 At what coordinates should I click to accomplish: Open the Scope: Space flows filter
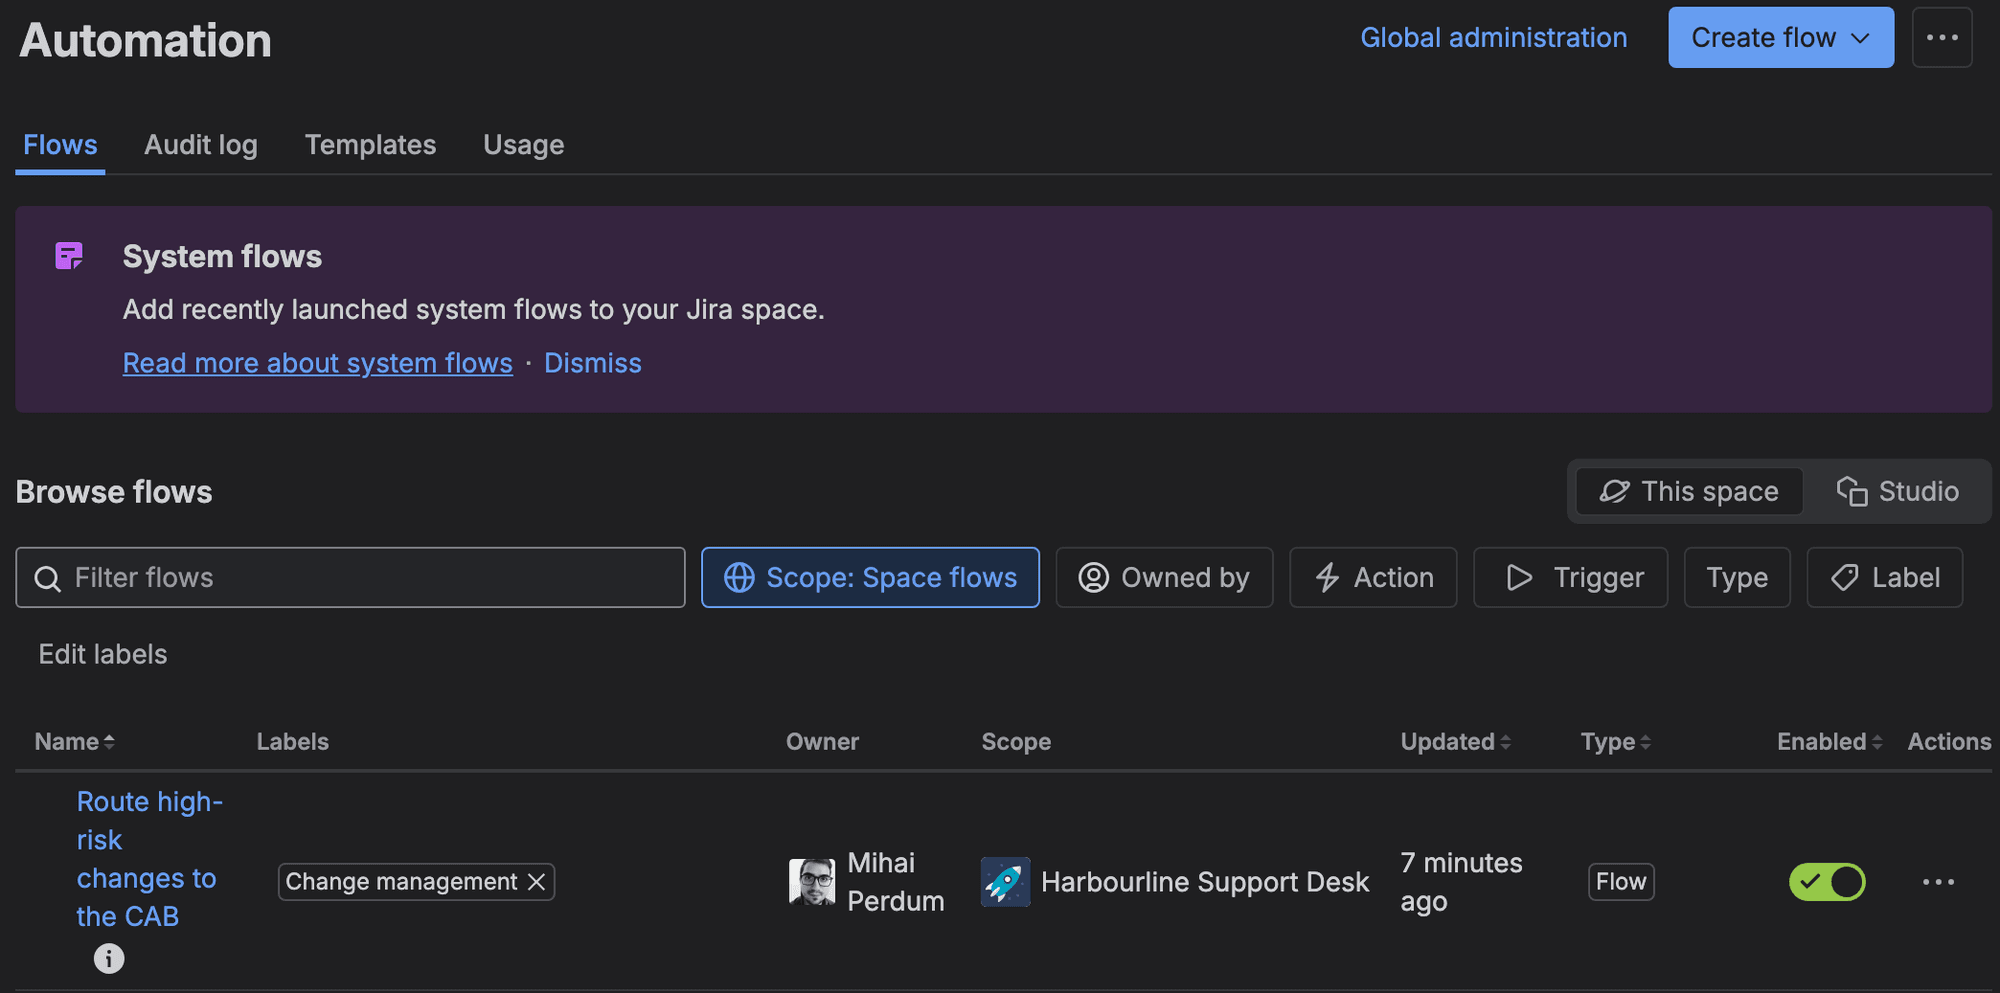(x=870, y=577)
